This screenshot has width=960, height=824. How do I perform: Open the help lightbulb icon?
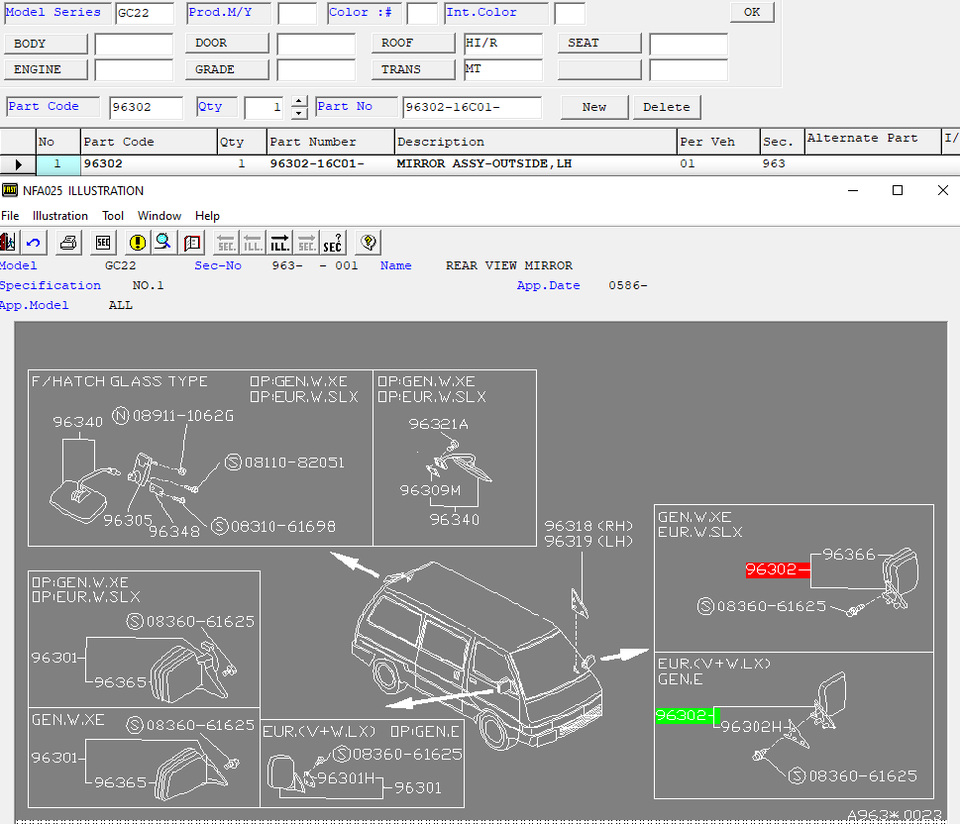pyautogui.click(x=368, y=242)
